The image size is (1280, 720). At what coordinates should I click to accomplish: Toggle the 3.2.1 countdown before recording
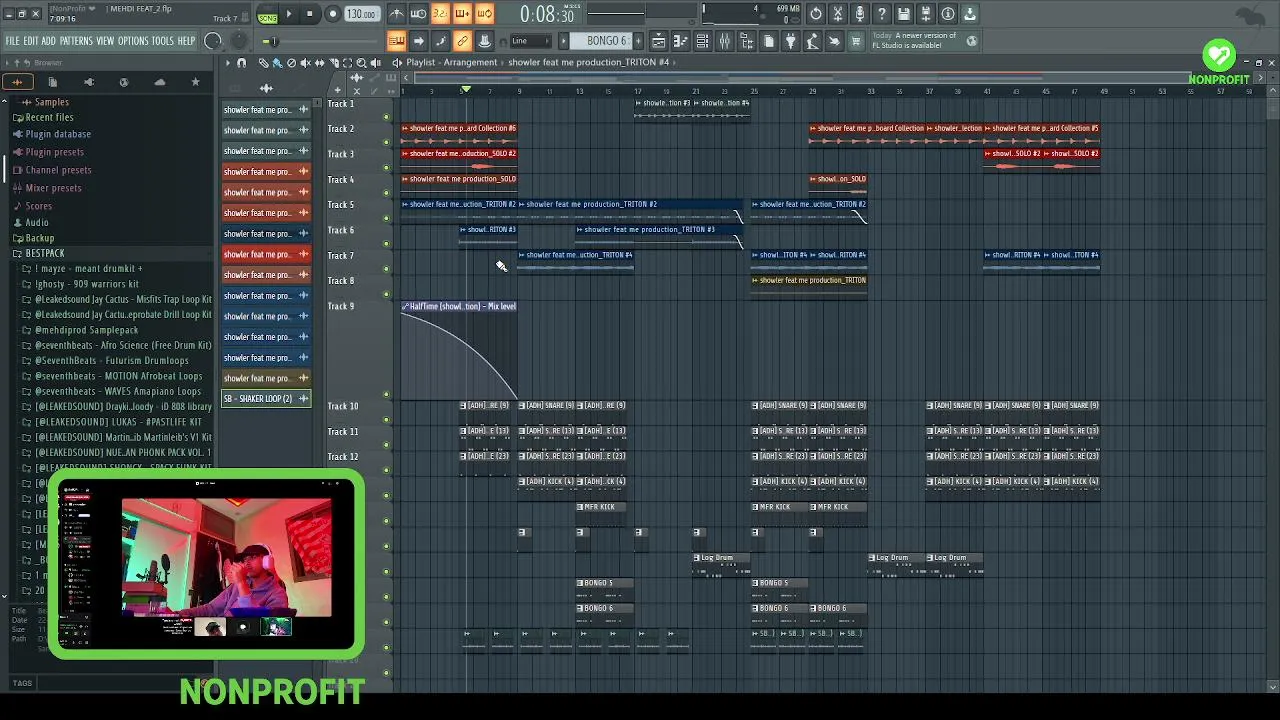pyautogui.click(x=440, y=14)
